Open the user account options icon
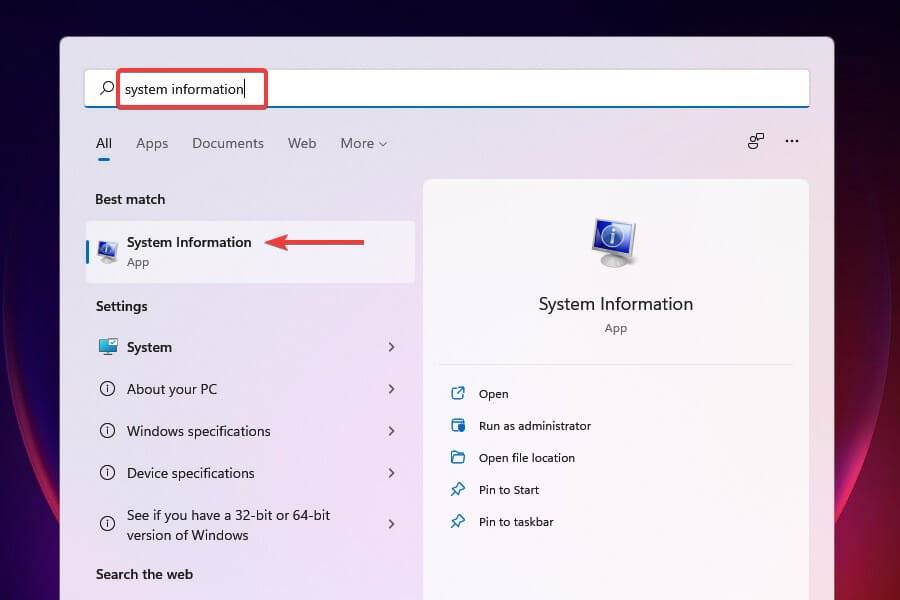 point(755,141)
